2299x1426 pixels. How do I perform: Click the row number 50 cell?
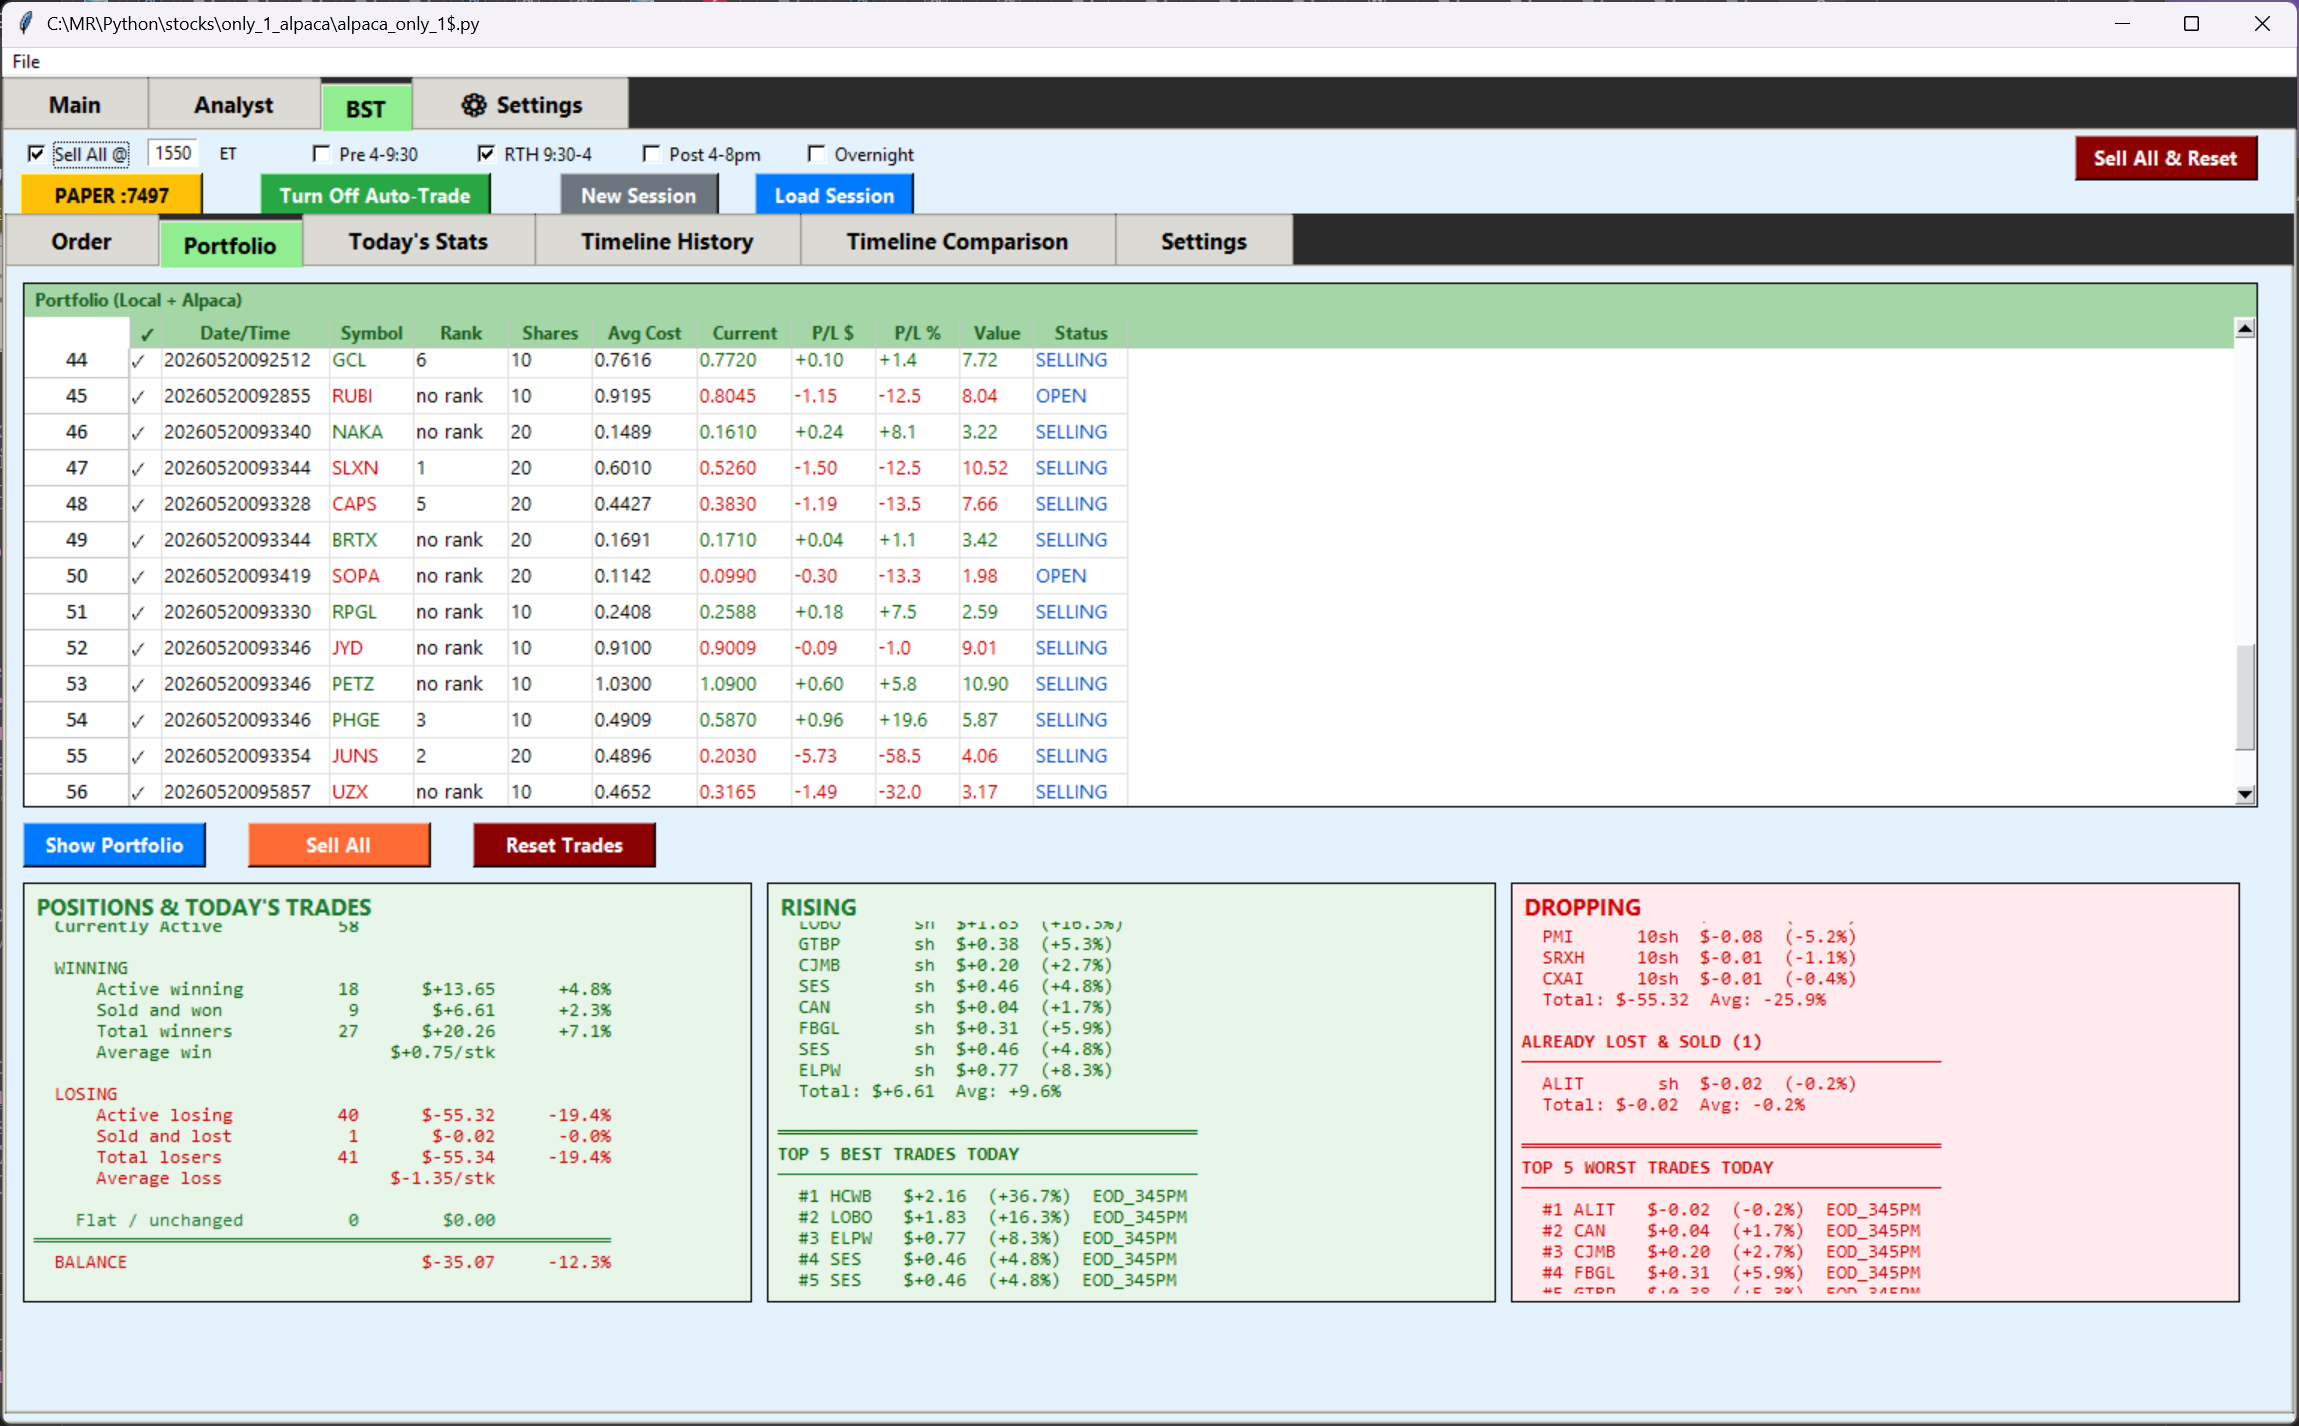tap(76, 576)
